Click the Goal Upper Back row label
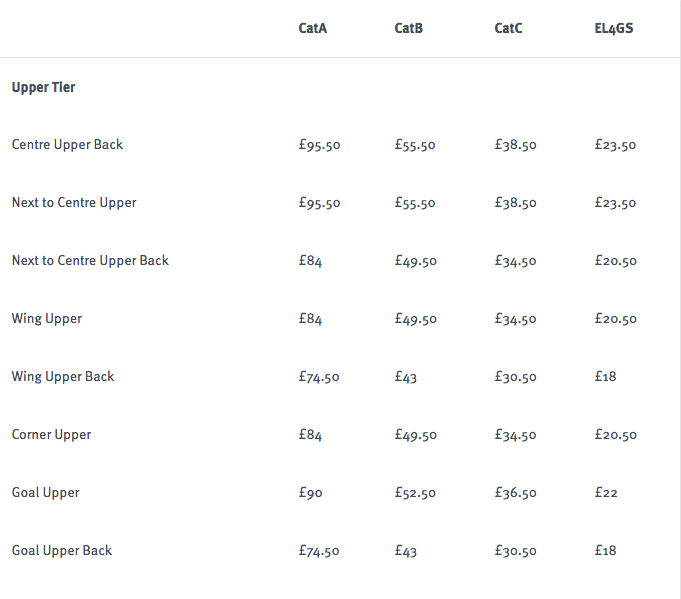 point(62,550)
